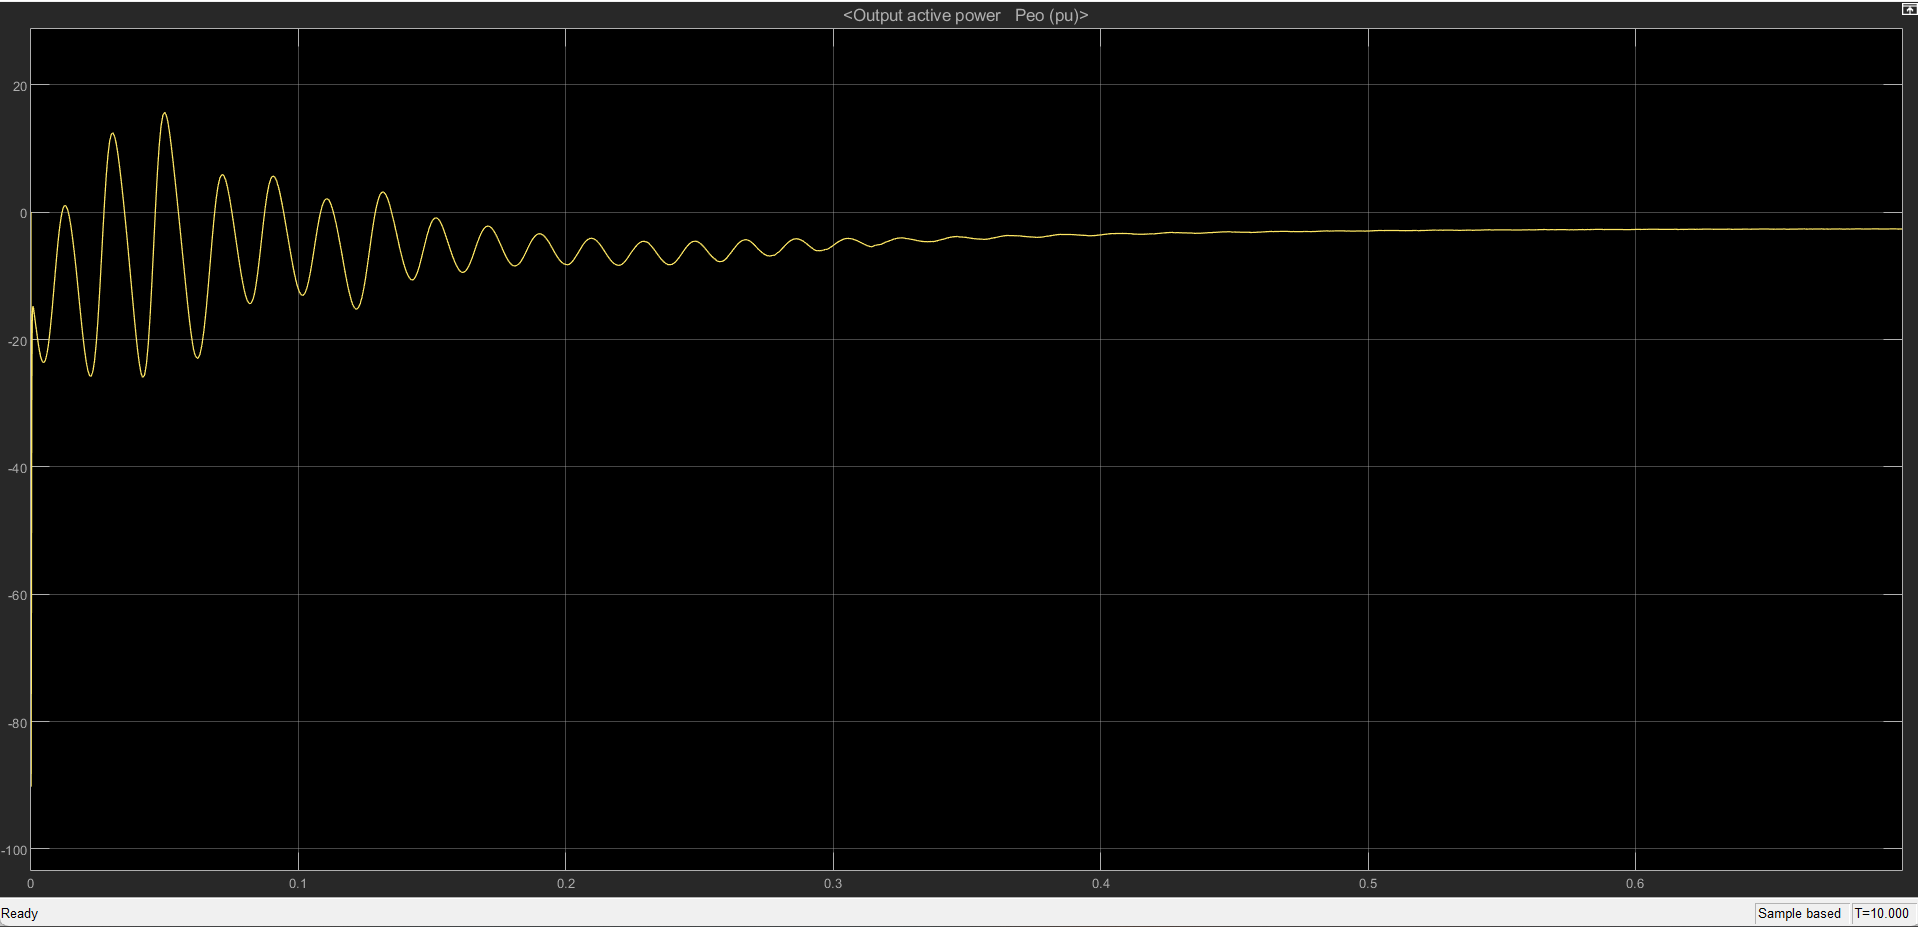Click the time-axis tick label '0.1'
1918x927 pixels.
(298, 883)
